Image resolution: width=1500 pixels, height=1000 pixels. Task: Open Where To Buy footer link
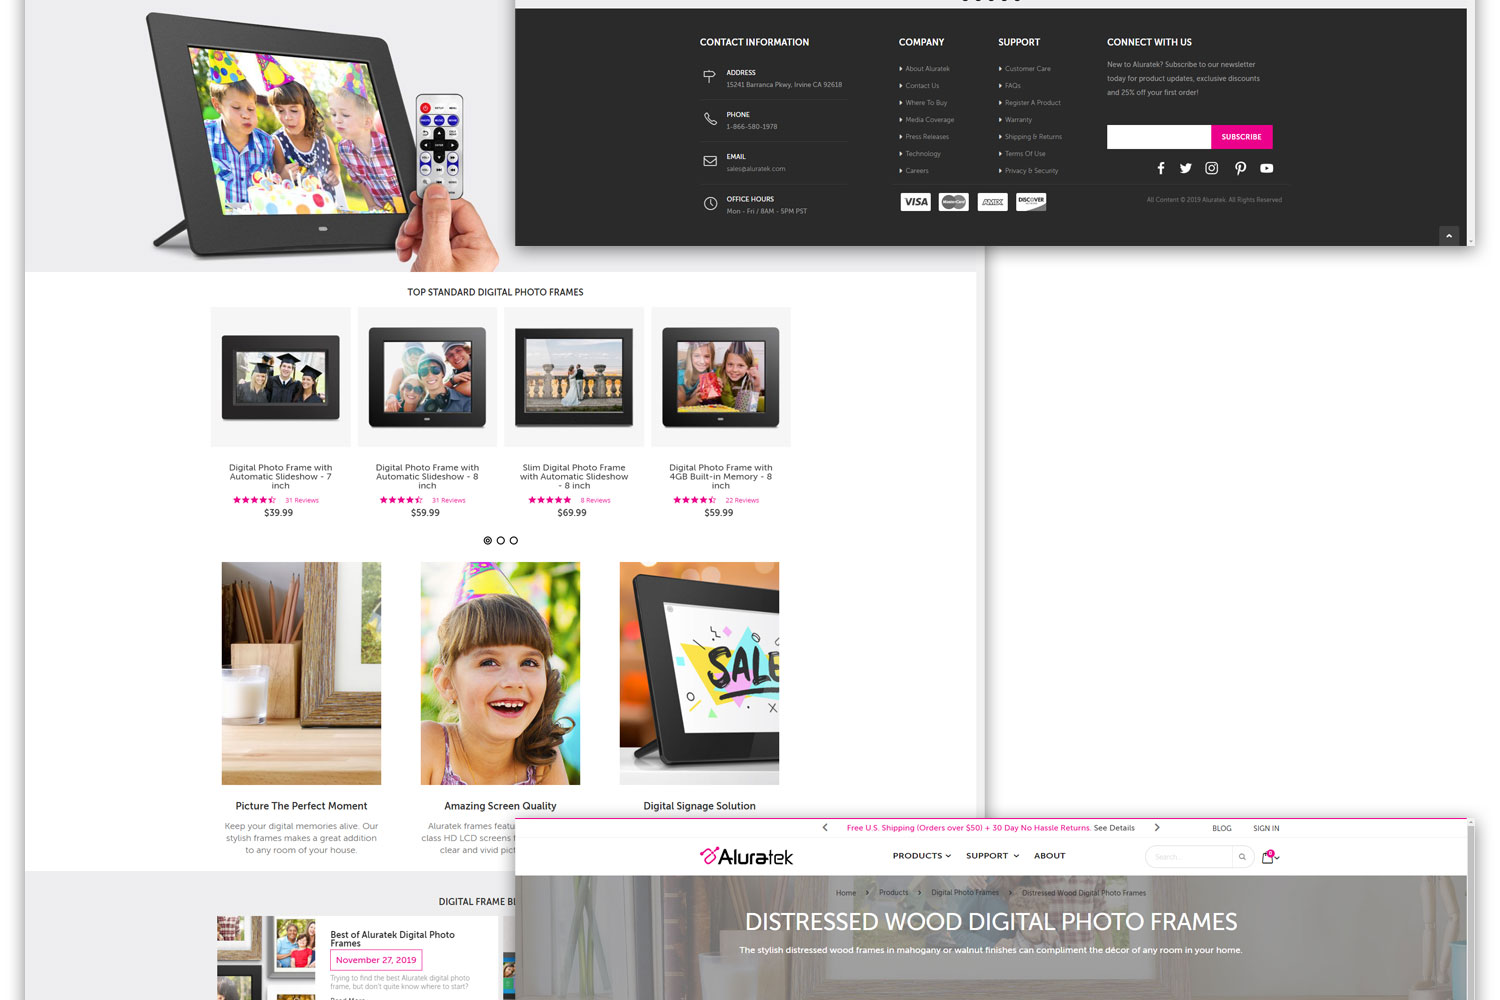coord(926,103)
